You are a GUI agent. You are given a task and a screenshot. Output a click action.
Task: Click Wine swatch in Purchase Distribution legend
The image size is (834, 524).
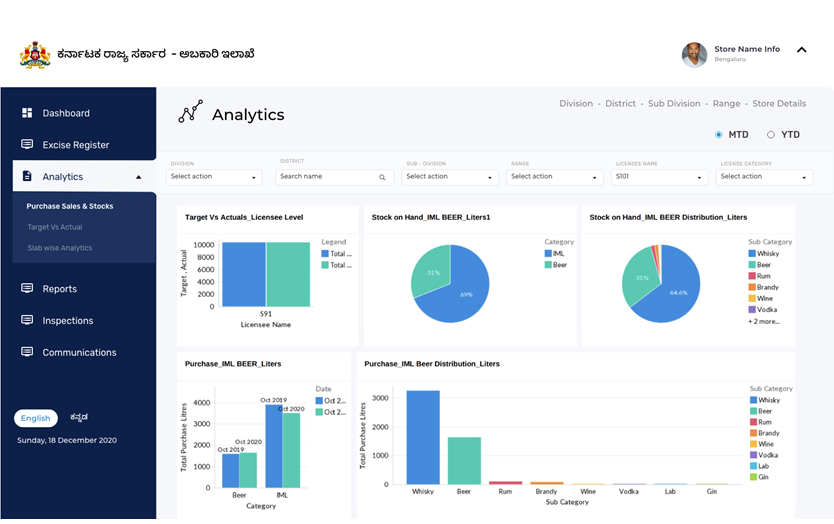(753, 444)
